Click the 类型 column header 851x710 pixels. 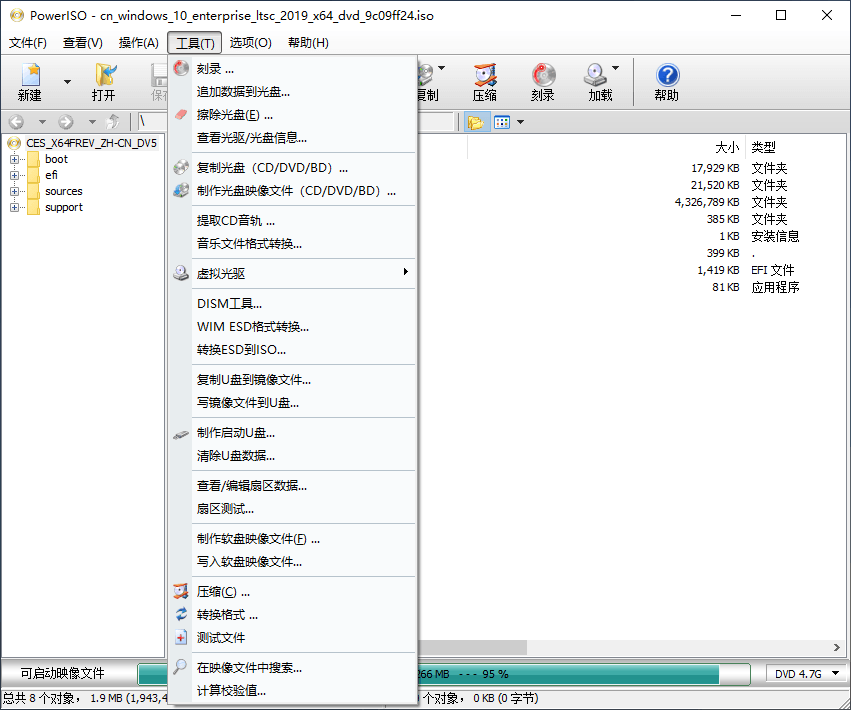(763, 147)
